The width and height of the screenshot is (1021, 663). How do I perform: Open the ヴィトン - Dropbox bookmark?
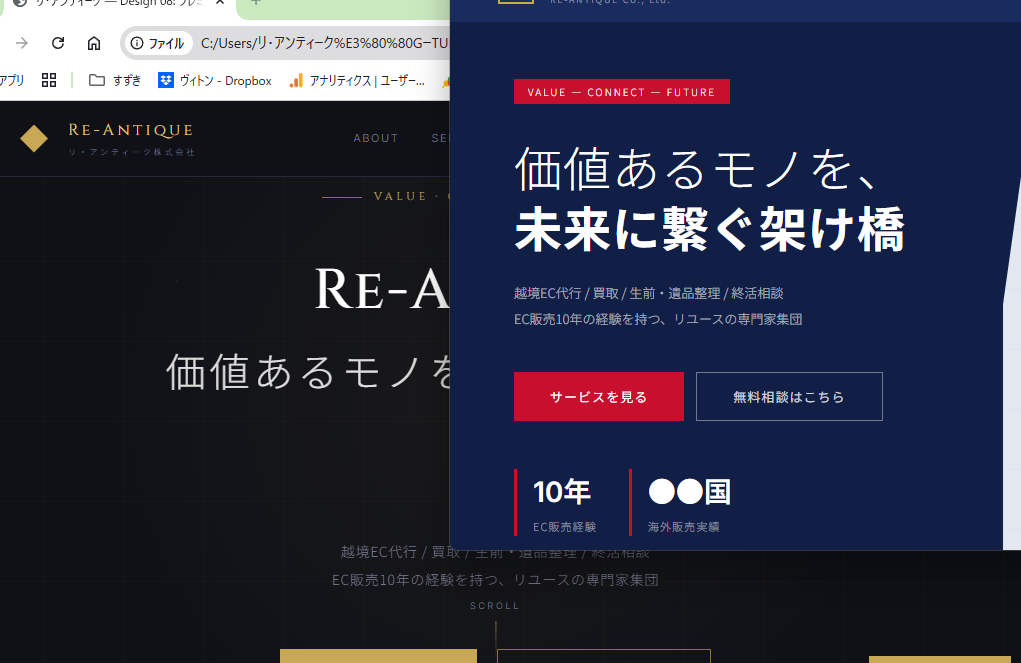pyautogui.click(x=215, y=80)
